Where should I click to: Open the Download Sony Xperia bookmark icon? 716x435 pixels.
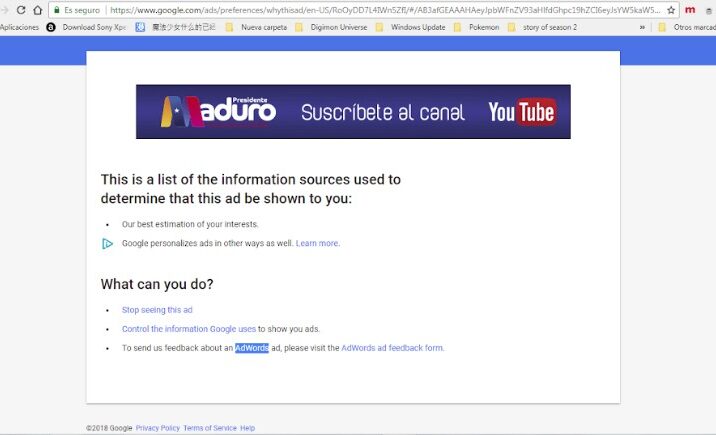coord(51,27)
